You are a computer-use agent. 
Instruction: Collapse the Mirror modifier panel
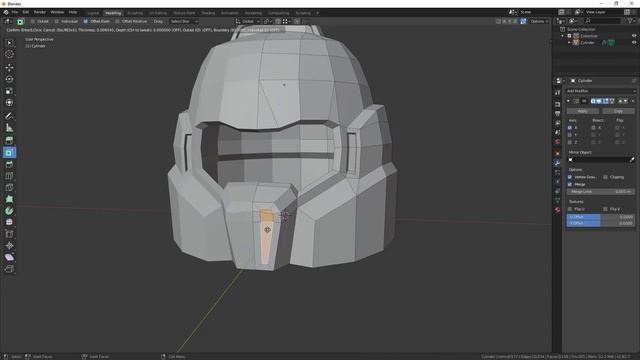[x=568, y=101]
